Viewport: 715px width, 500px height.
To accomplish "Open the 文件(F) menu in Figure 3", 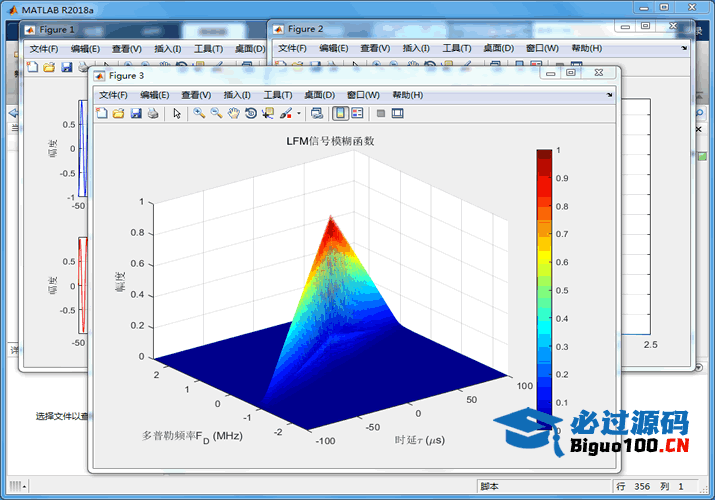I will pos(113,95).
